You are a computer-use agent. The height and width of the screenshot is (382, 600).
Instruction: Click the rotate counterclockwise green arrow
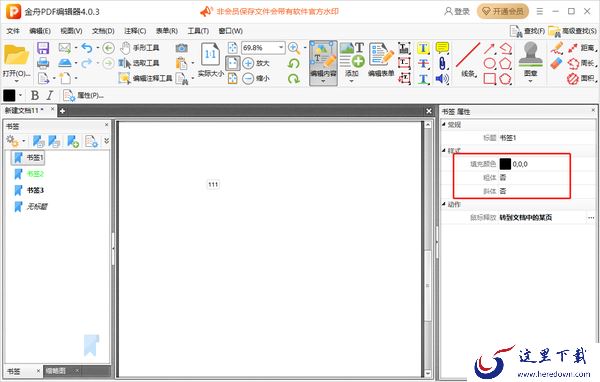(x=294, y=63)
